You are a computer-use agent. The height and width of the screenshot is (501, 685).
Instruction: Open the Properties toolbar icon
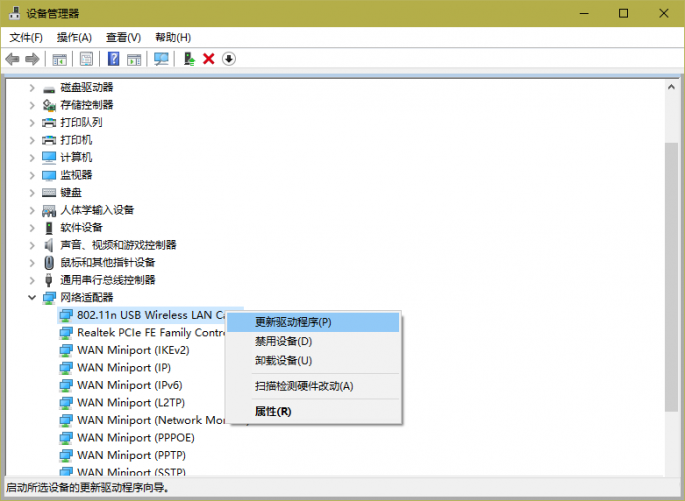(86, 59)
